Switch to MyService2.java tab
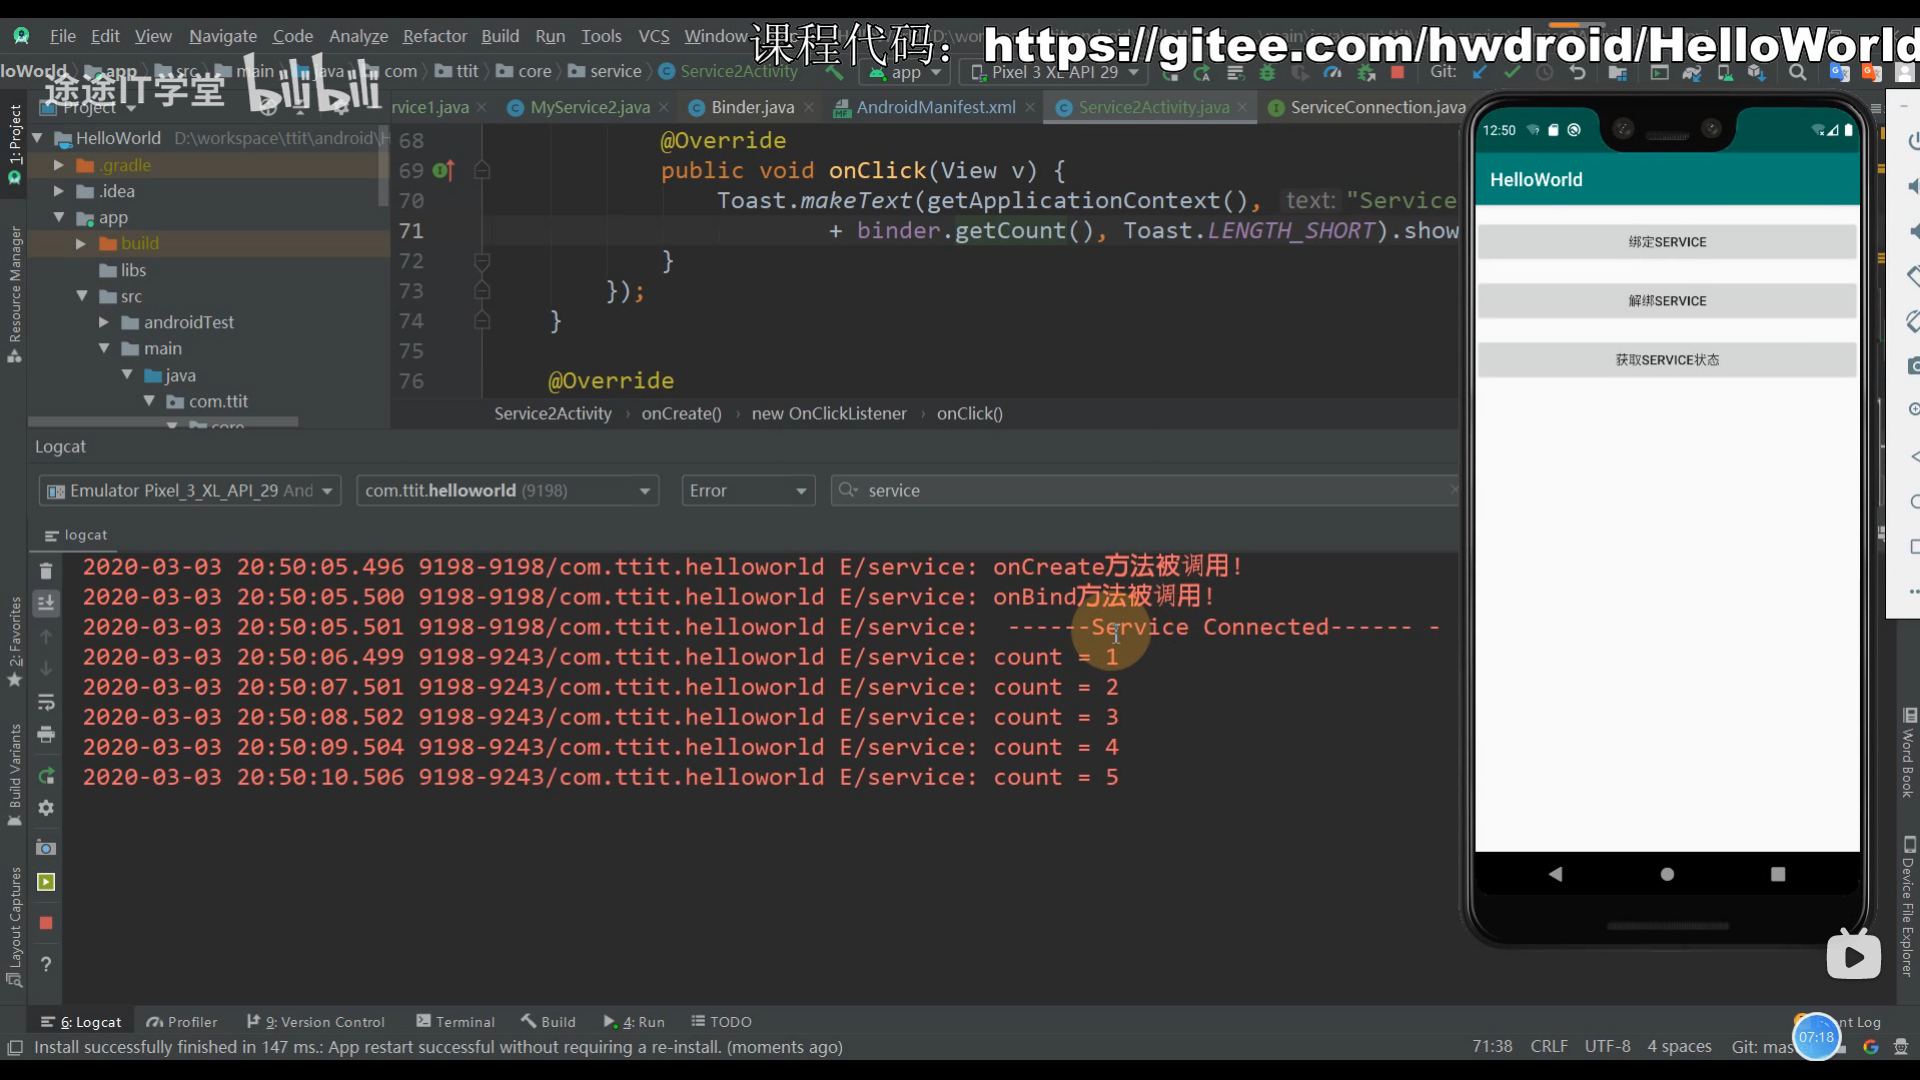The width and height of the screenshot is (1920, 1080). coord(590,107)
